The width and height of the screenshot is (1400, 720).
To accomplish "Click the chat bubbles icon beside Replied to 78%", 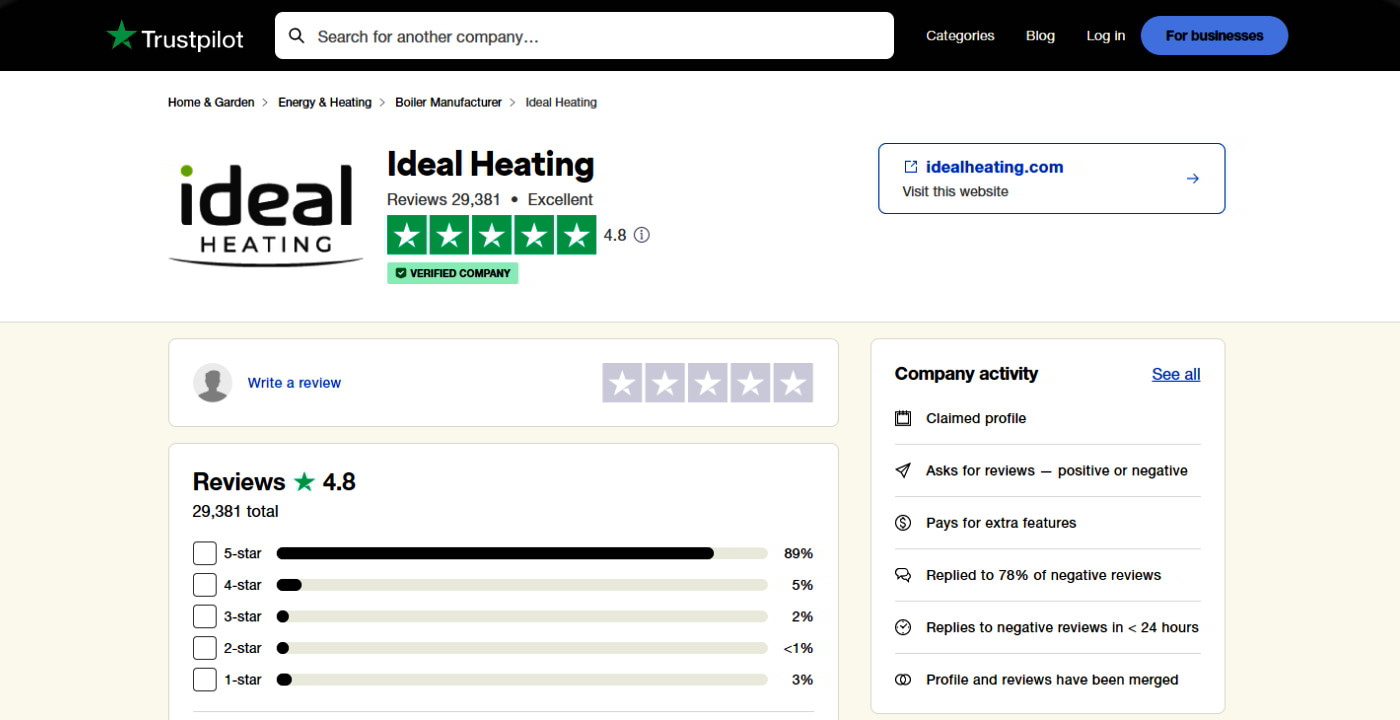I will (903, 575).
